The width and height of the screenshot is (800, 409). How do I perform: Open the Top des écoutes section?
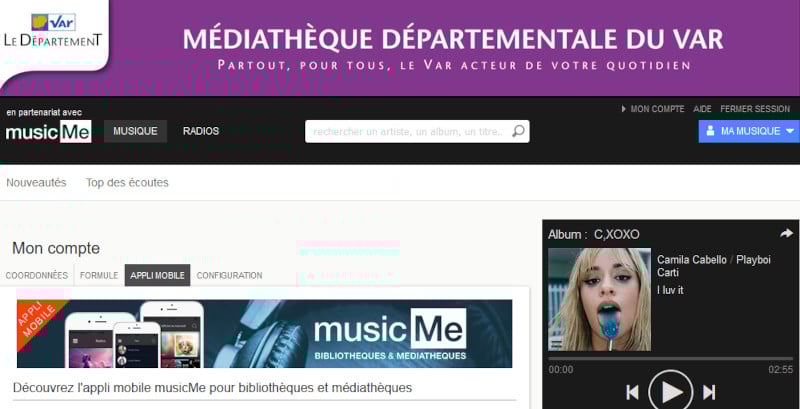(x=127, y=183)
